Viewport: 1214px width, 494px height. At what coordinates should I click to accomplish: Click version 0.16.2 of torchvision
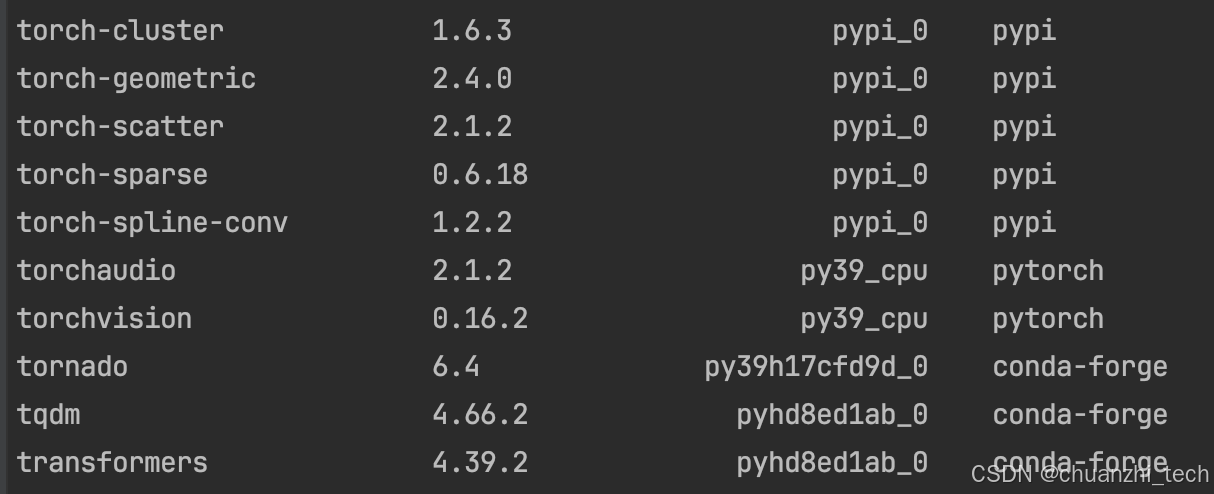[480, 319]
